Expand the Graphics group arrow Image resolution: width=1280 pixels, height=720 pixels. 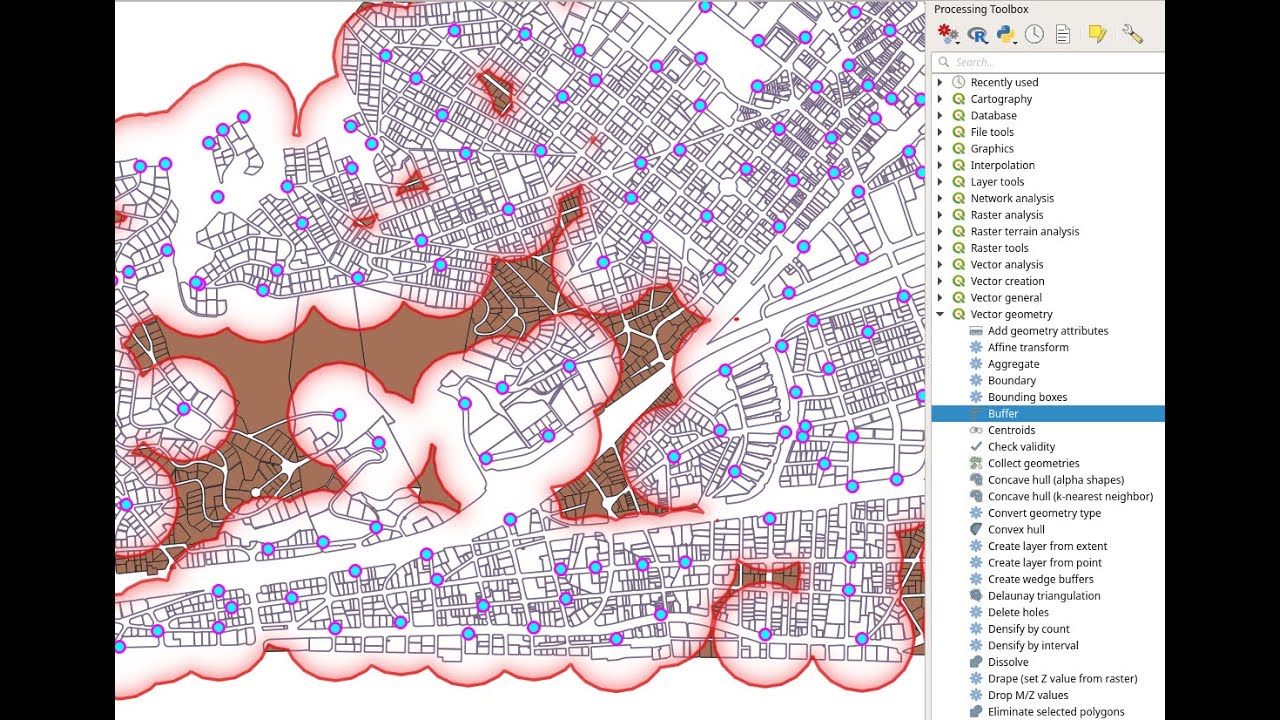pos(940,148)
